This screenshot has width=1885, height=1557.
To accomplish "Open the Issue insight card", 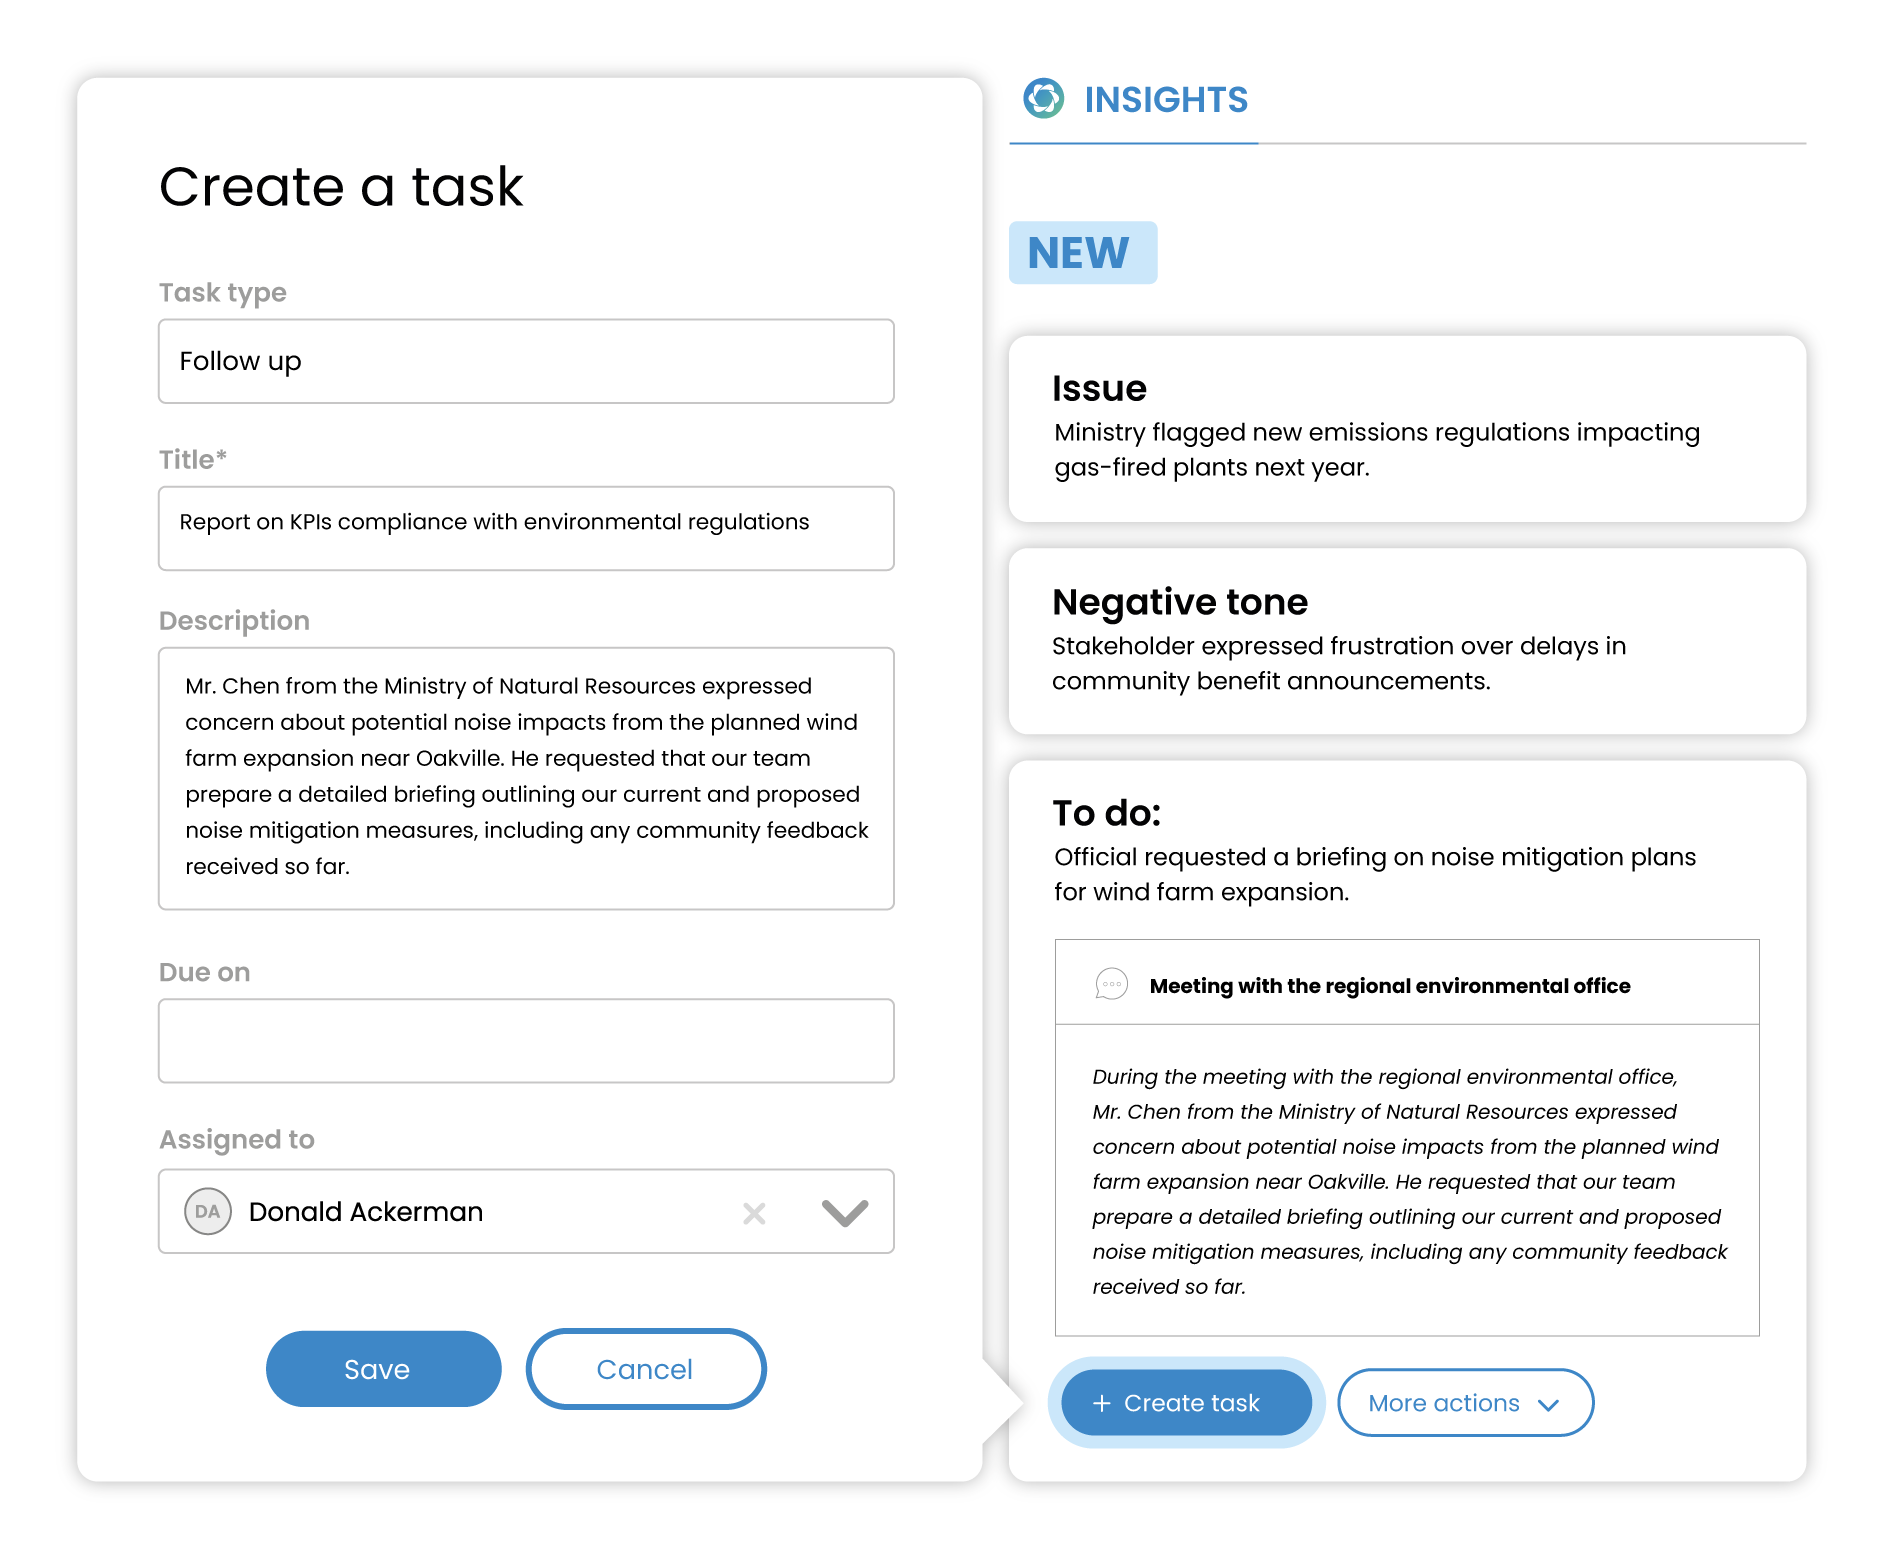I will [x=1406, y=428].
